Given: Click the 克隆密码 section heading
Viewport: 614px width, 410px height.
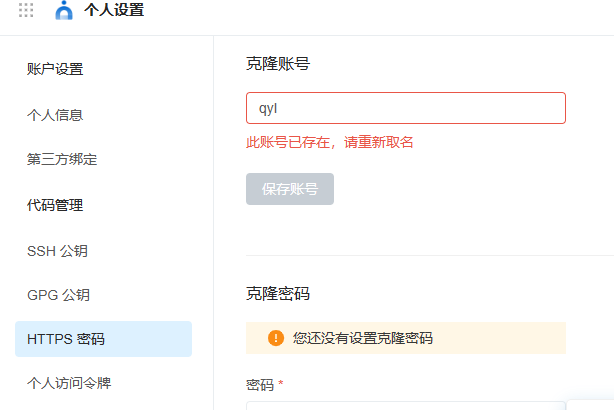Looking at the screenshot, I should pos(278,294).
